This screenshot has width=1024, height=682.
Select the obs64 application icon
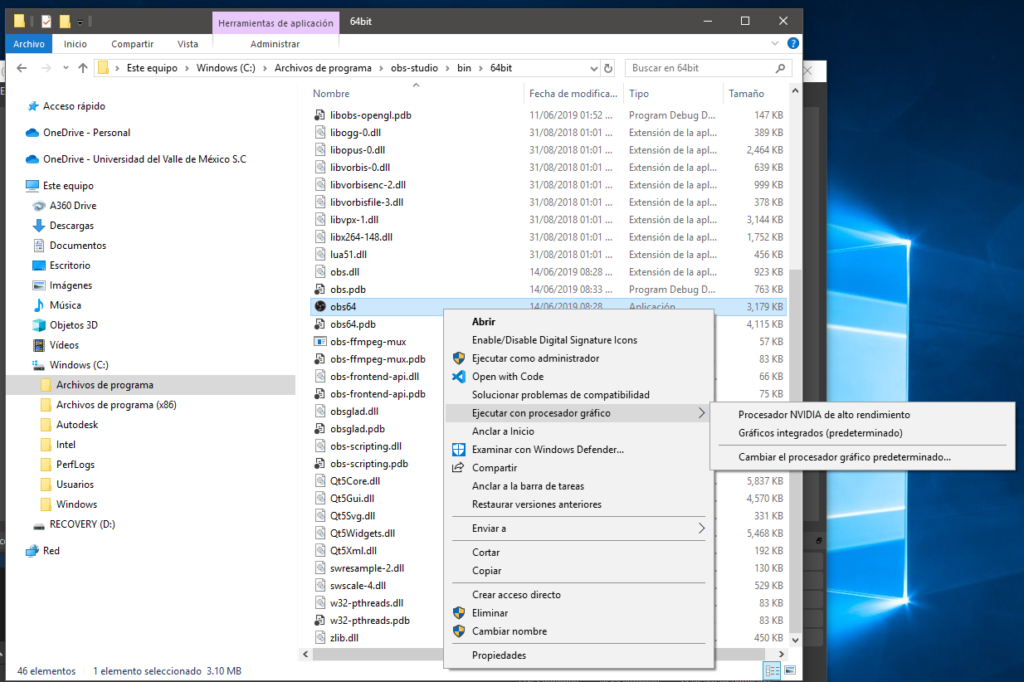click(320, 307)
